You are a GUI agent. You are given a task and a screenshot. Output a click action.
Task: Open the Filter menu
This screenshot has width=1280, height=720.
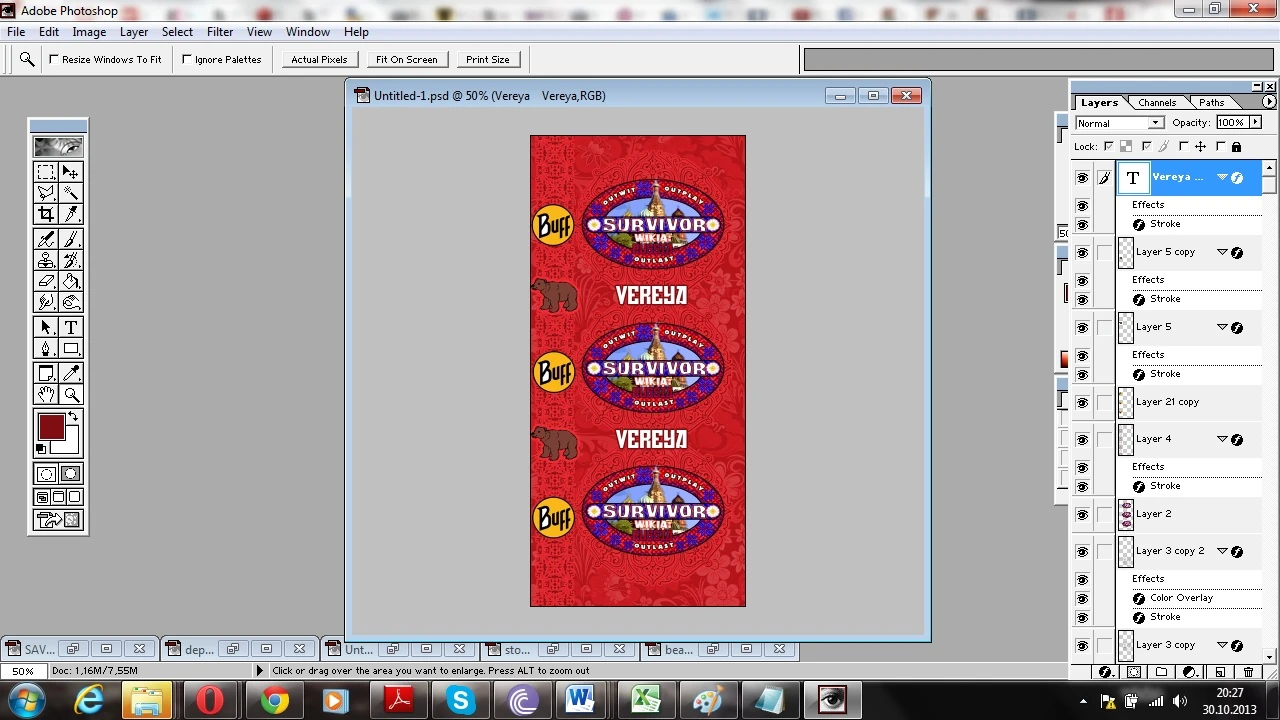click(220, 32)
